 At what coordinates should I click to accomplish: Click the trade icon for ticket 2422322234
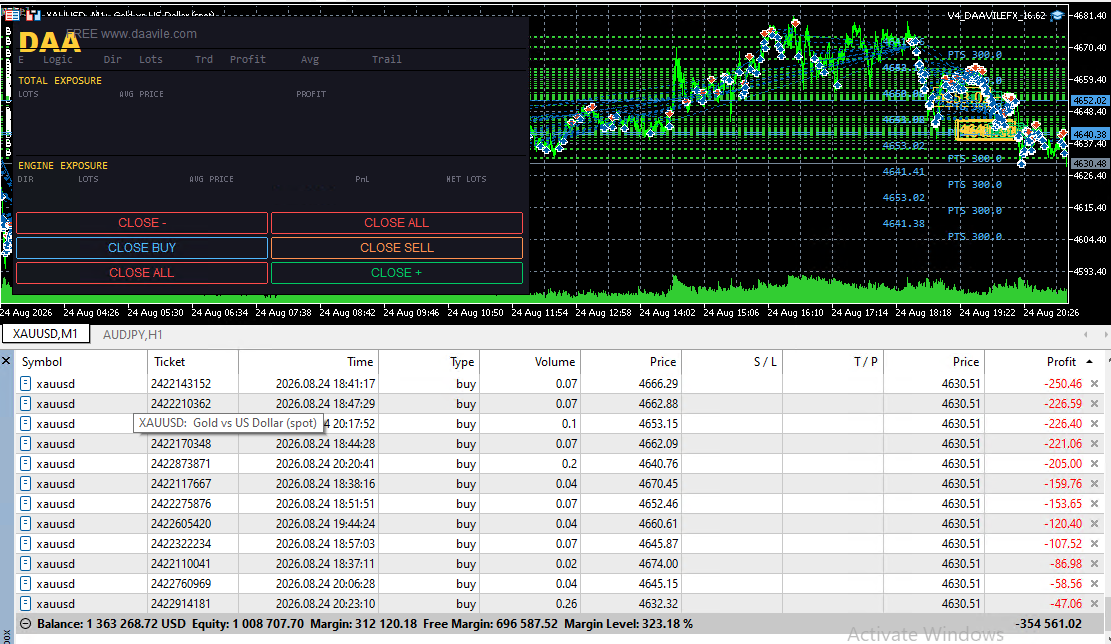tap(26, 543)
